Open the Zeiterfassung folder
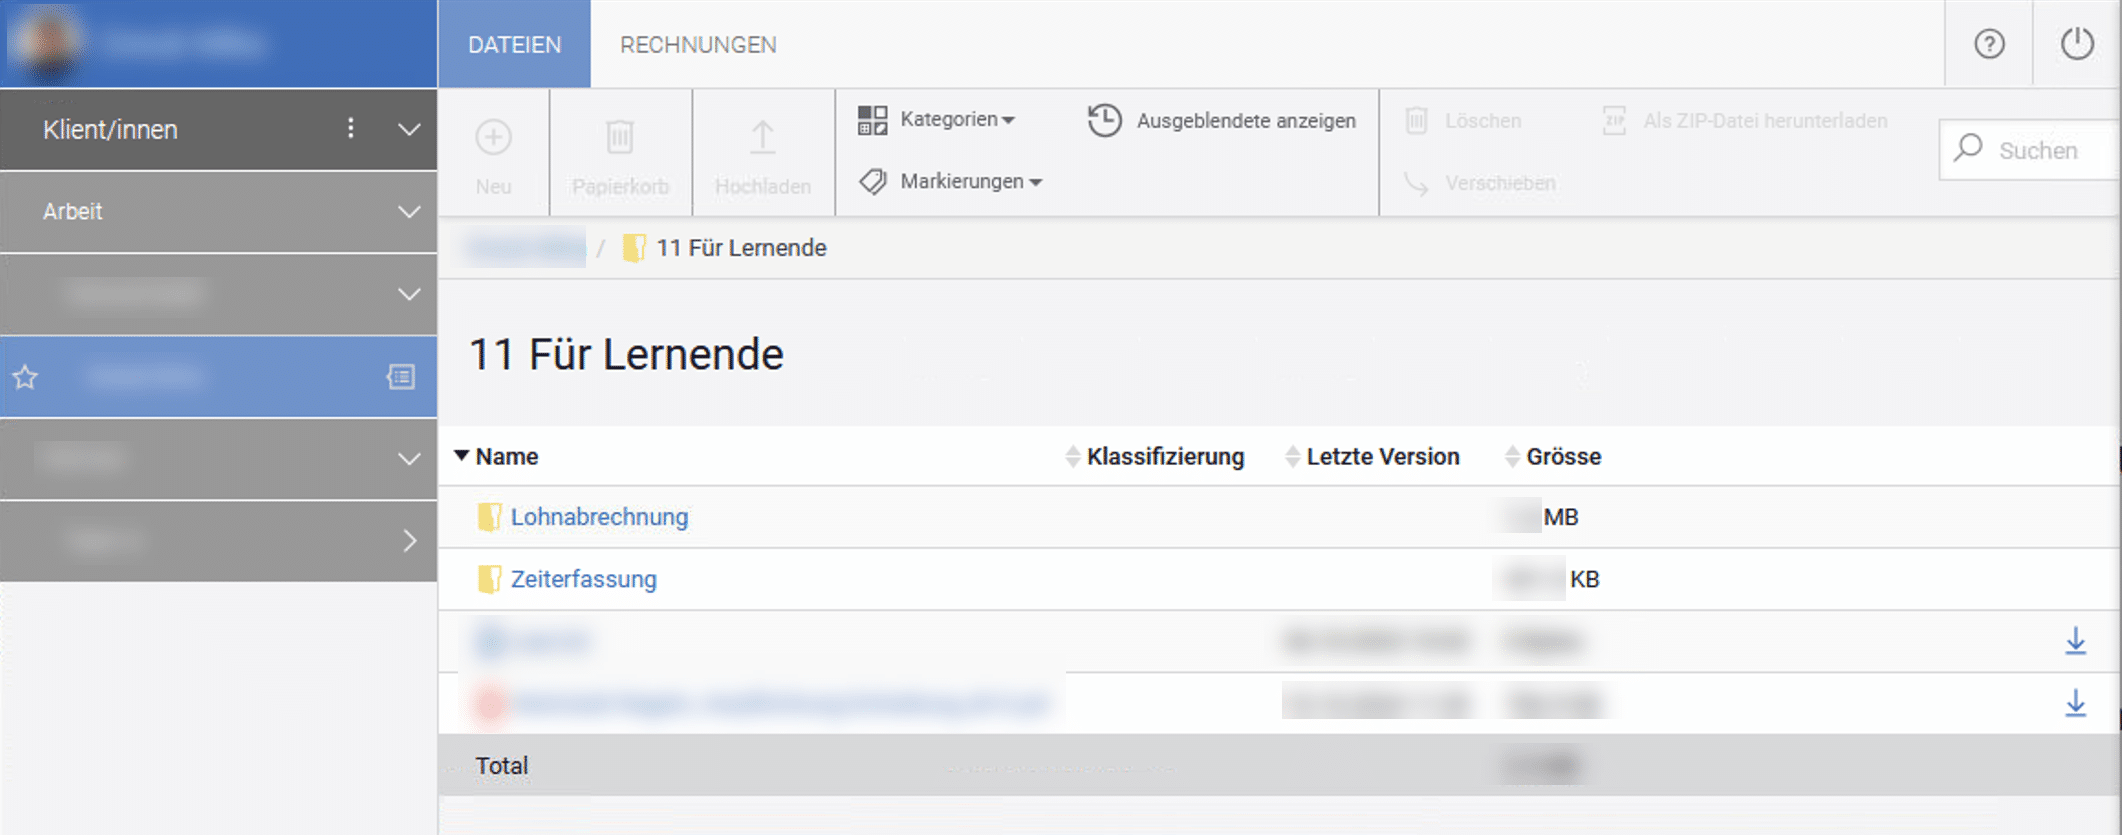2122x835 pixels. [583, 579]
